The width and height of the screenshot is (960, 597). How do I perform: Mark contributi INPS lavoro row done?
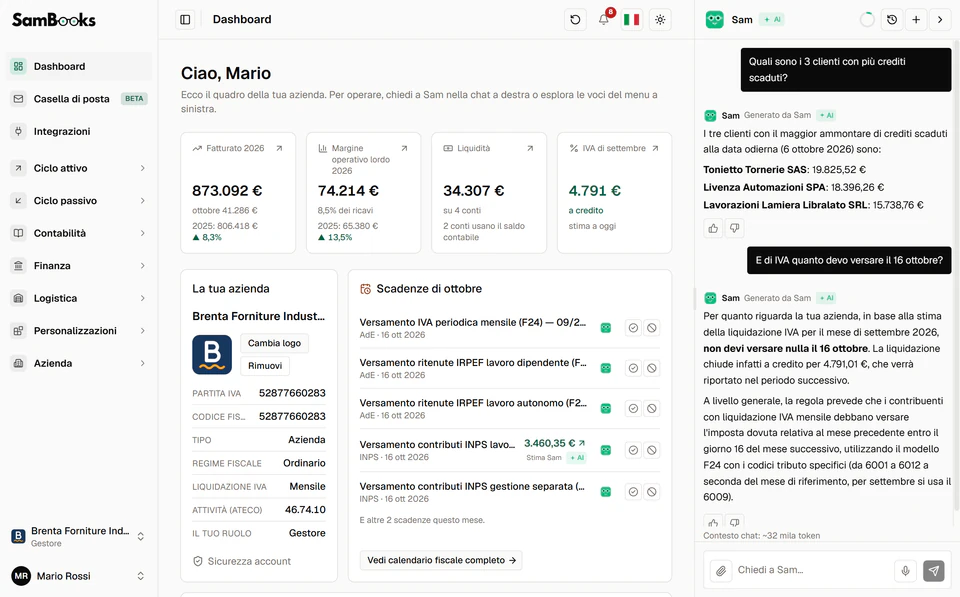point(633,451)
